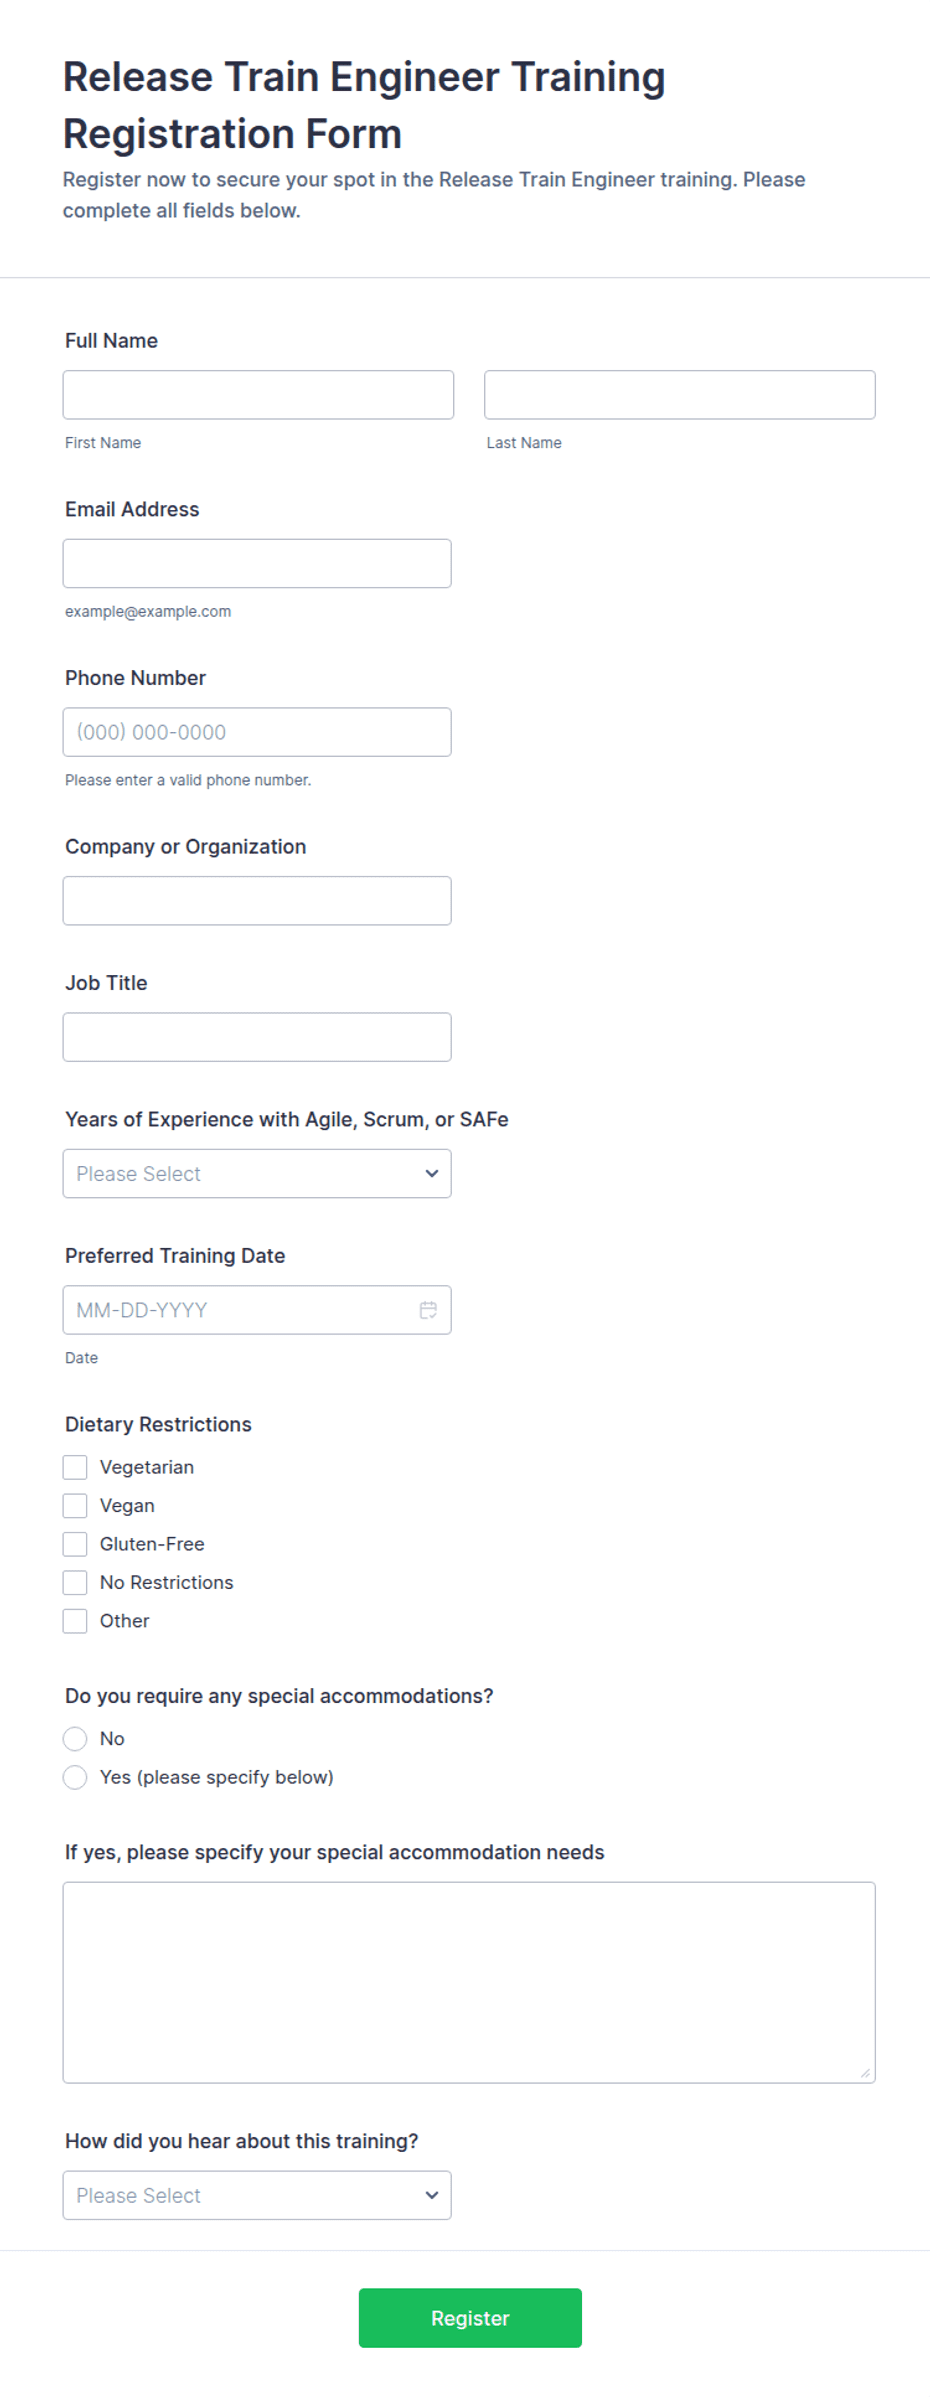Select the Email Address input
The height and width of the screenshot is (2397, 930).
click(x=257, y=564)
